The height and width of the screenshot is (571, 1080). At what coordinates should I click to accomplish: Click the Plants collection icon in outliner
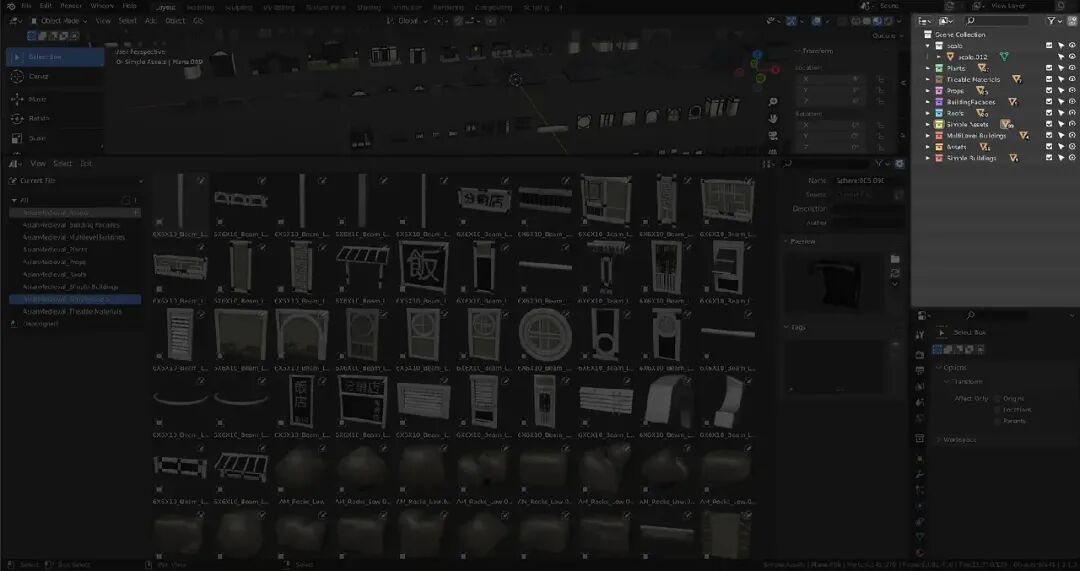pos(939,68)
